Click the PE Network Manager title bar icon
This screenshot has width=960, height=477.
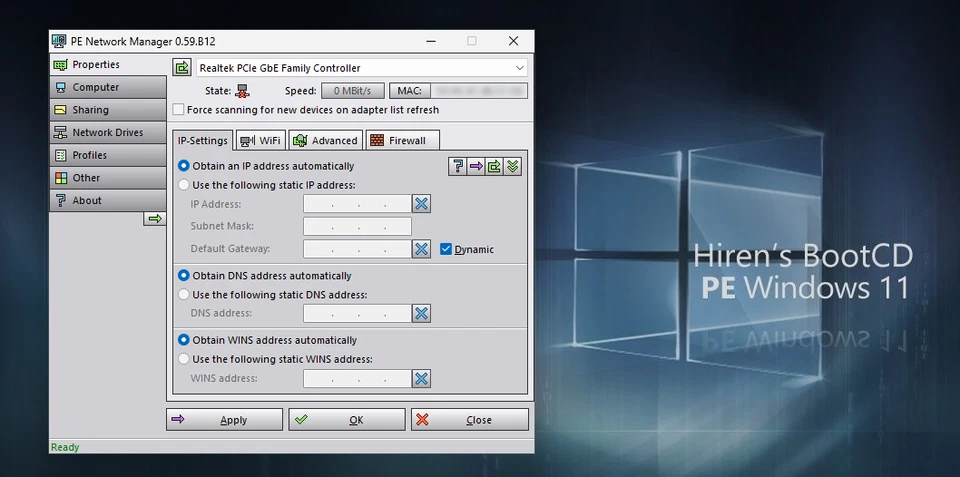[59, 41]
